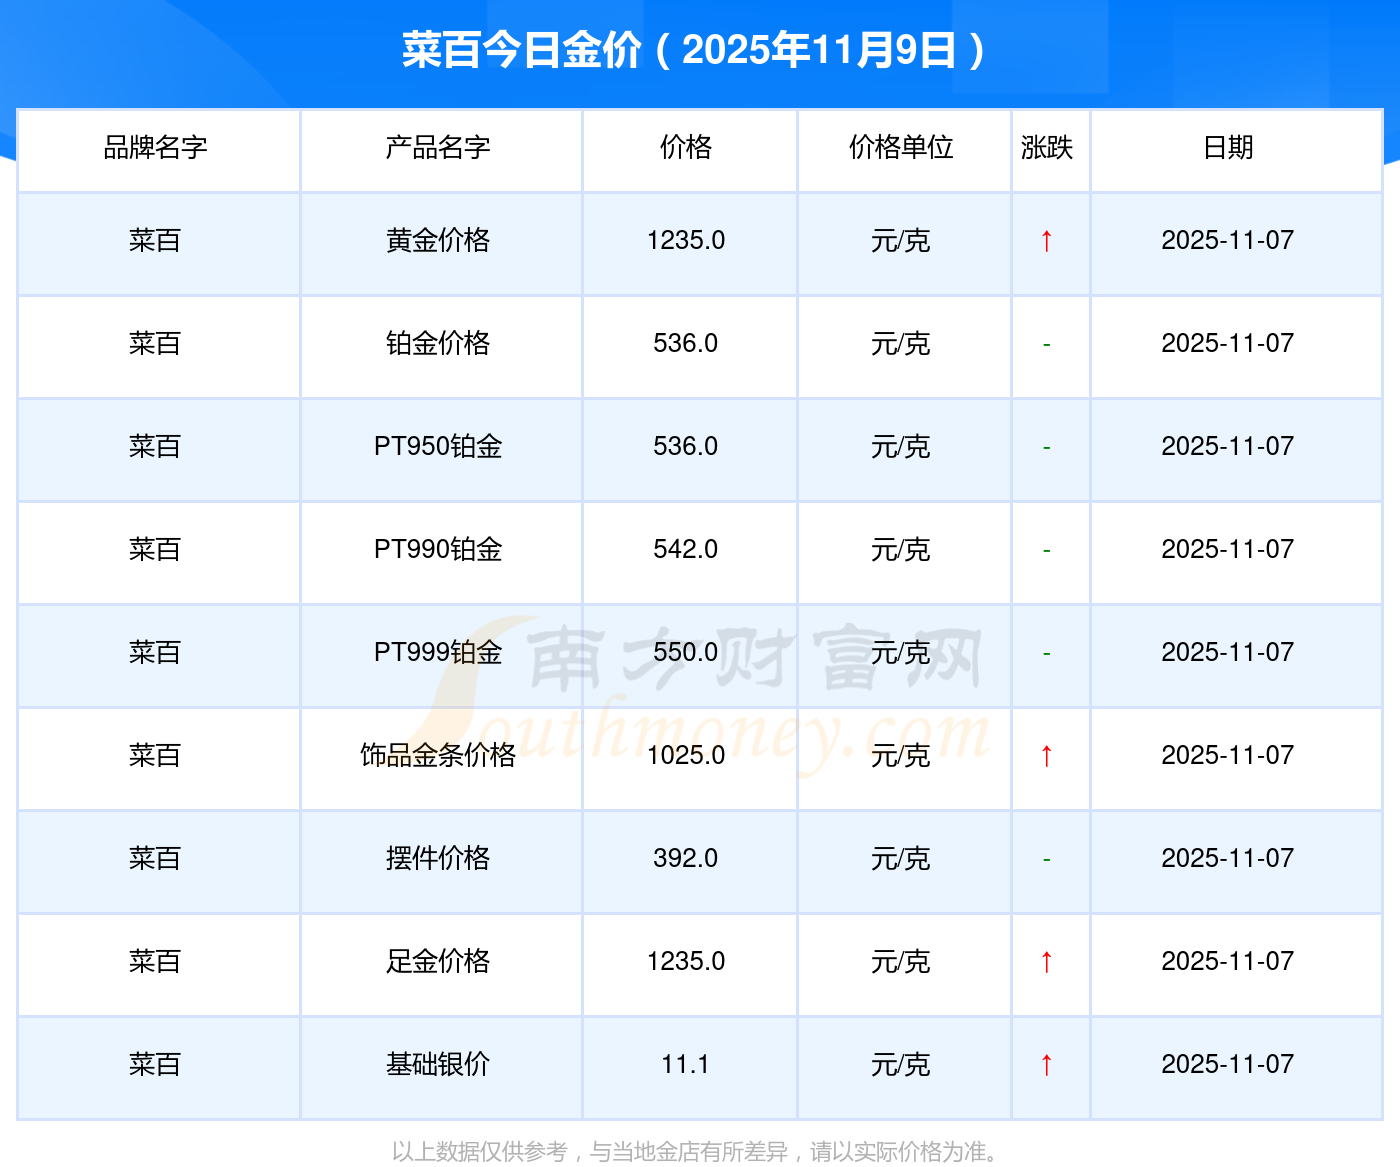Click the date 2025-11-07 in the 饰品金条价格 row
The height and width of the screenshot is (1167, 1400).
[1228, 756]
